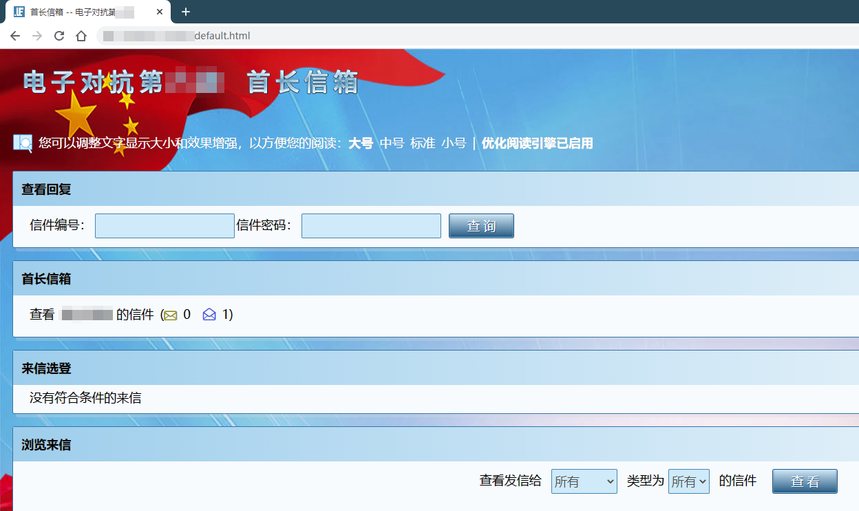Go to browser home page icon
859x511 pixels.
pyautogui.click(x=81, y=36)
